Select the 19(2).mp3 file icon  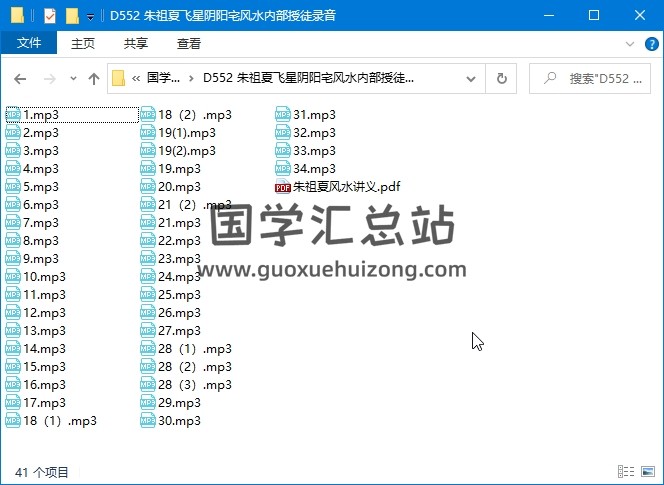(x=148, y=151)
